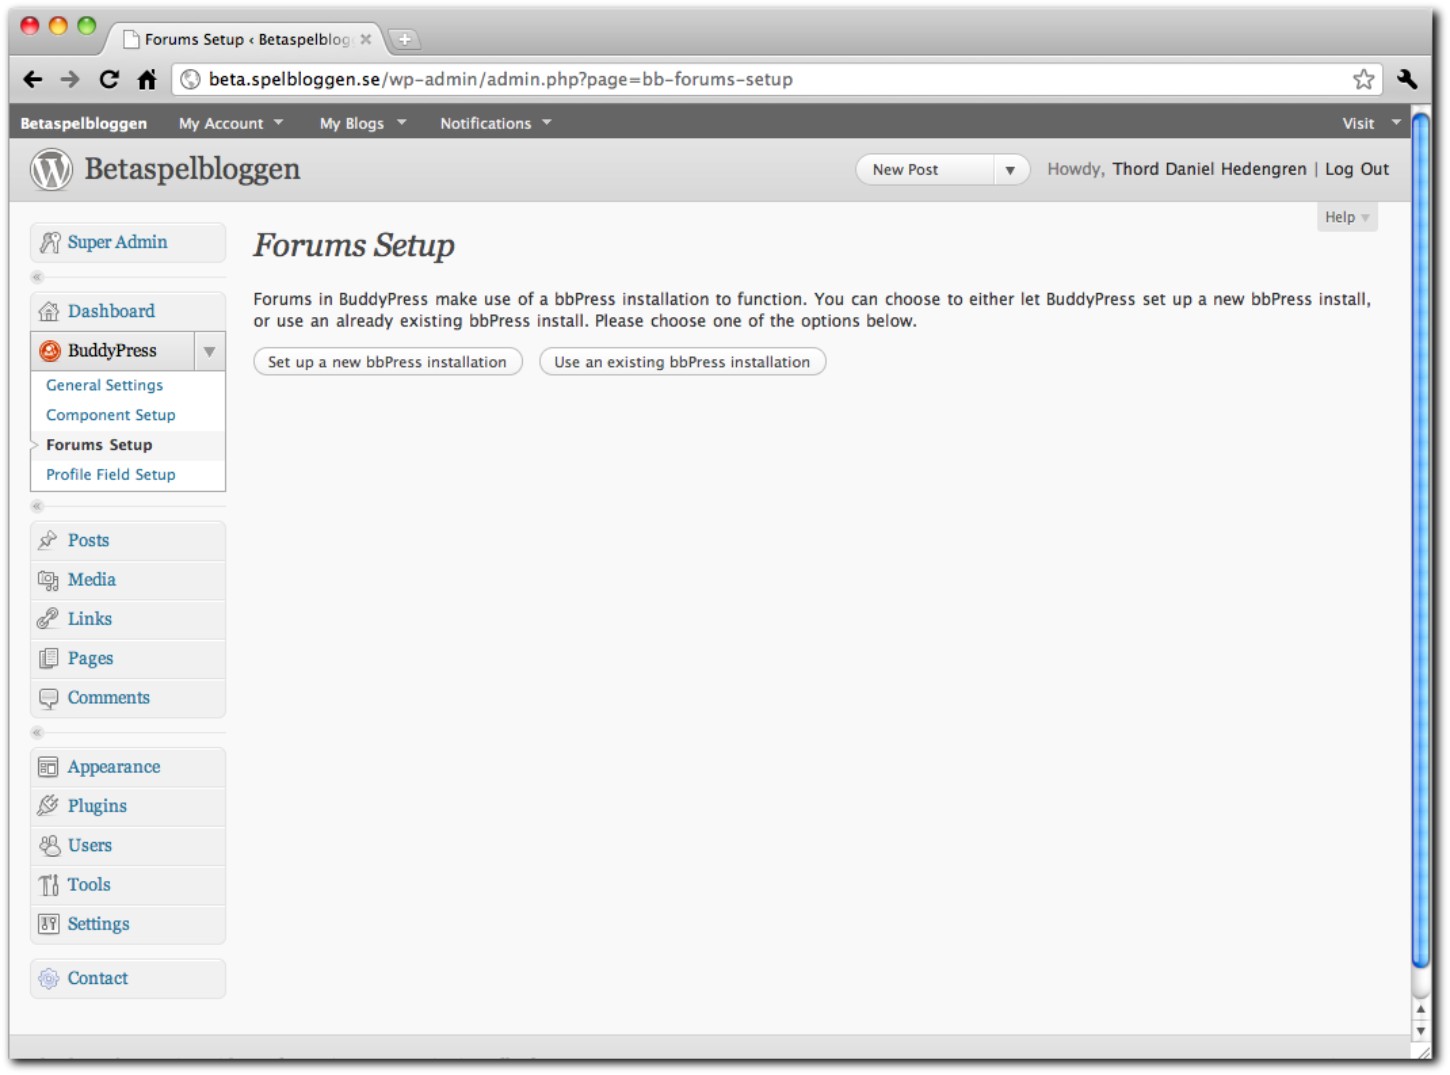Open the Tools menu label
Image resolution: width=1450 pixels, height=1075 pixels.
pyautogui.click(x=89, y=885)
